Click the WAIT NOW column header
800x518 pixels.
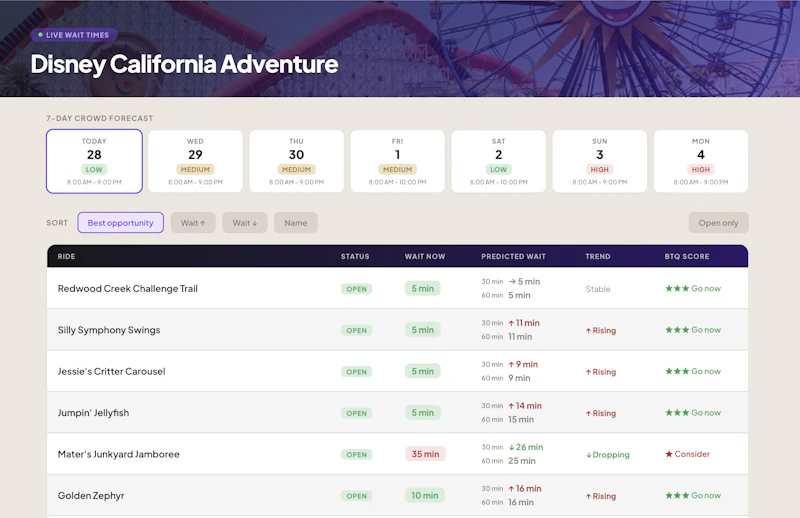[425, 256]
